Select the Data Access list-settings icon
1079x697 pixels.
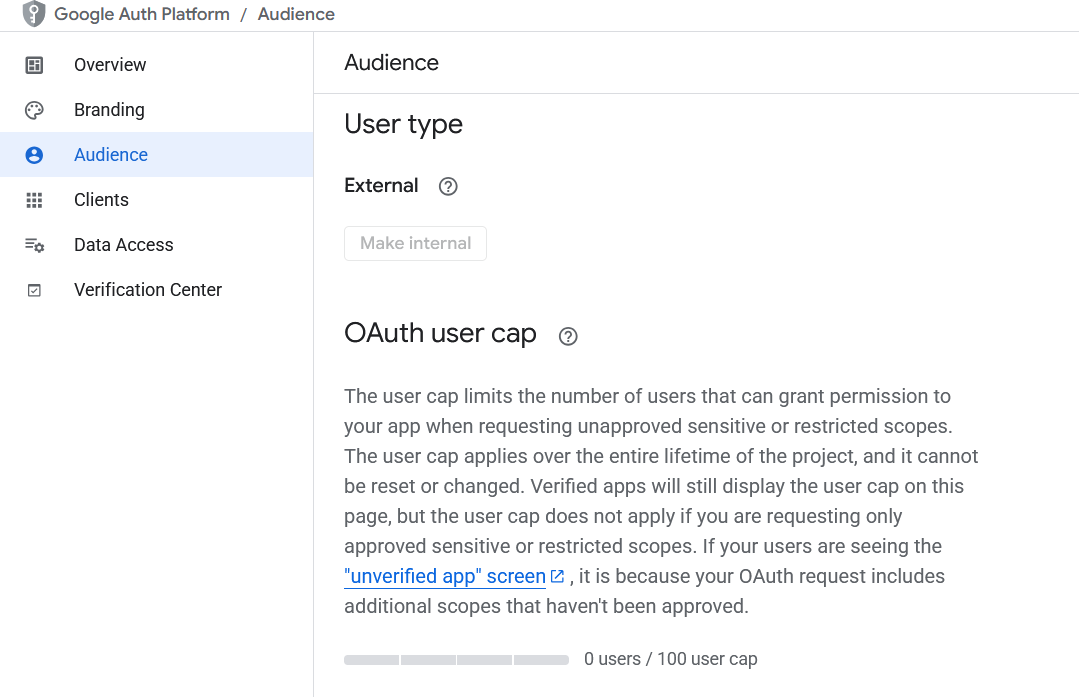tap(34, 245)
